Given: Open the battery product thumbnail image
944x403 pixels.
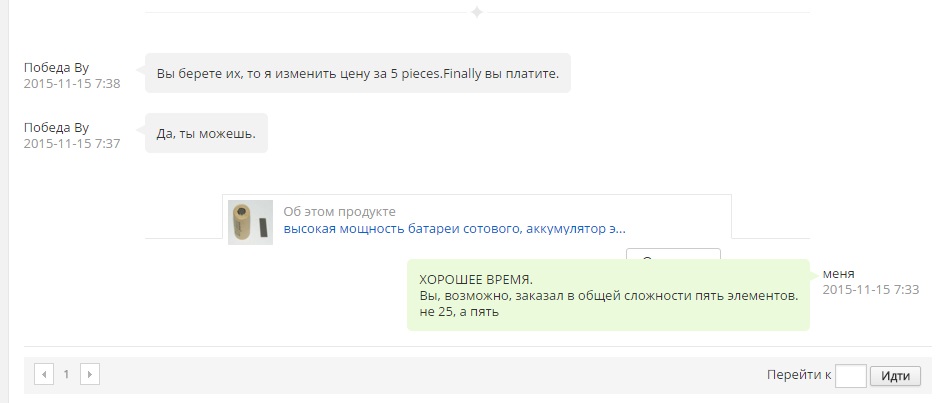Looking at the screenshot, I should (250, 222).
